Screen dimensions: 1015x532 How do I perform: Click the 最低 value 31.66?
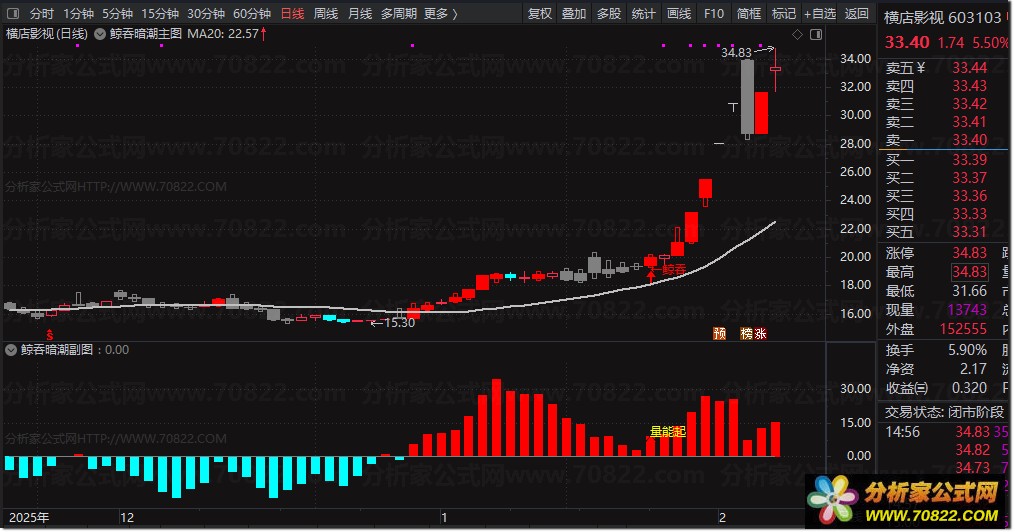point(969,291)
